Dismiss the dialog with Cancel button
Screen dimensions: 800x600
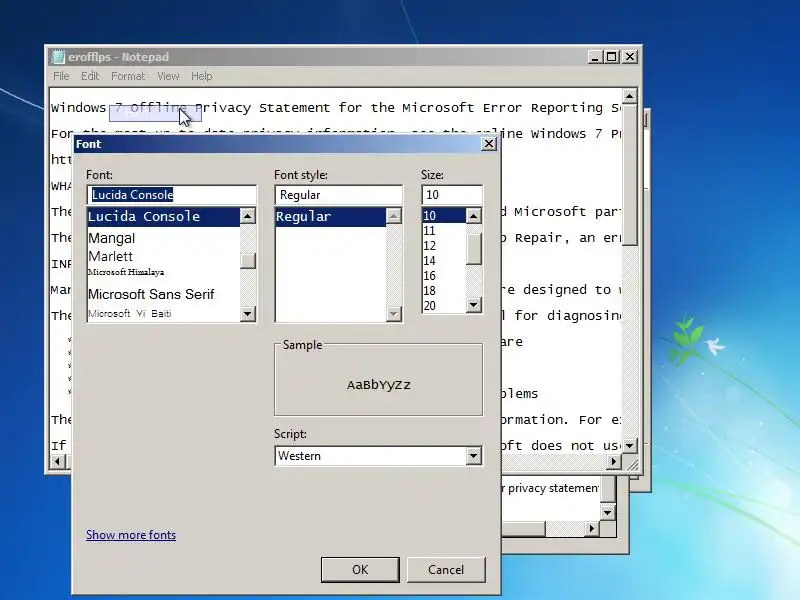446,569
